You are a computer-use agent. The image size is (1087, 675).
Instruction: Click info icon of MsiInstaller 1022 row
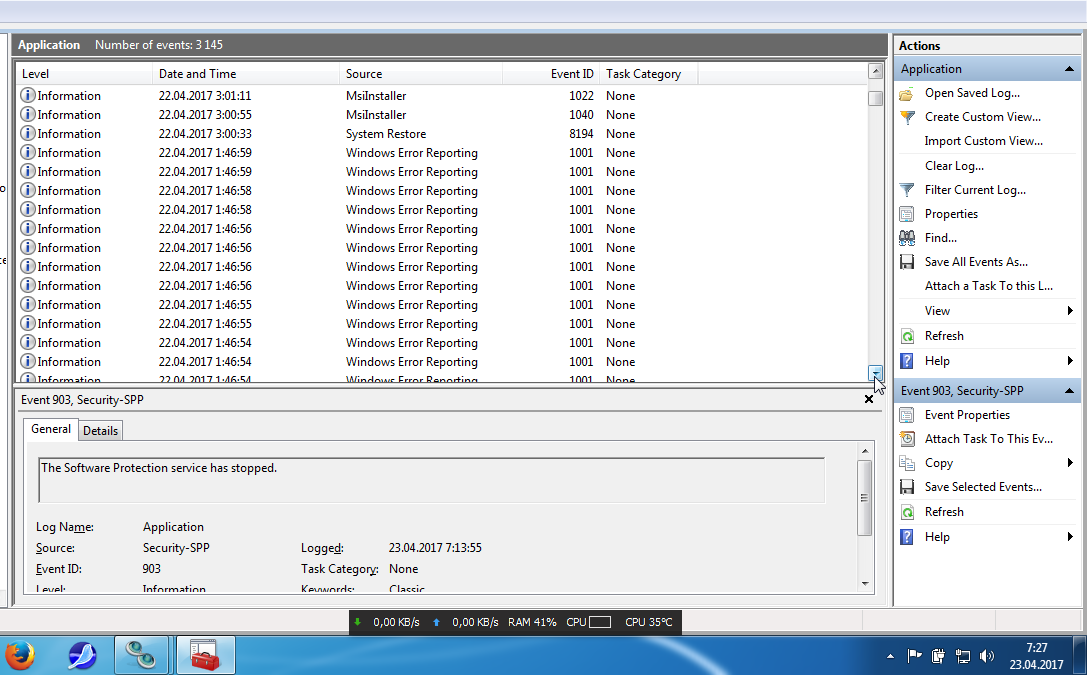pos(28,96)
